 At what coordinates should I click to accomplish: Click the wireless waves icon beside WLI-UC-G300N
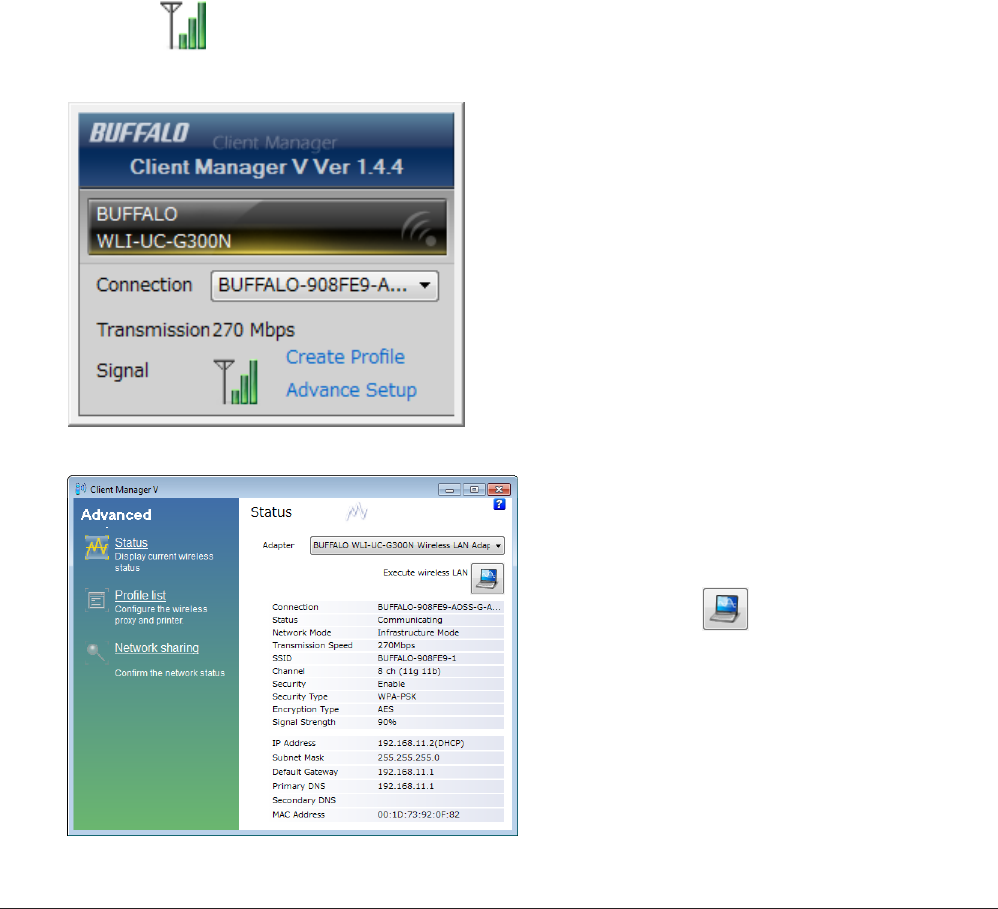click(x=419, y=229)
